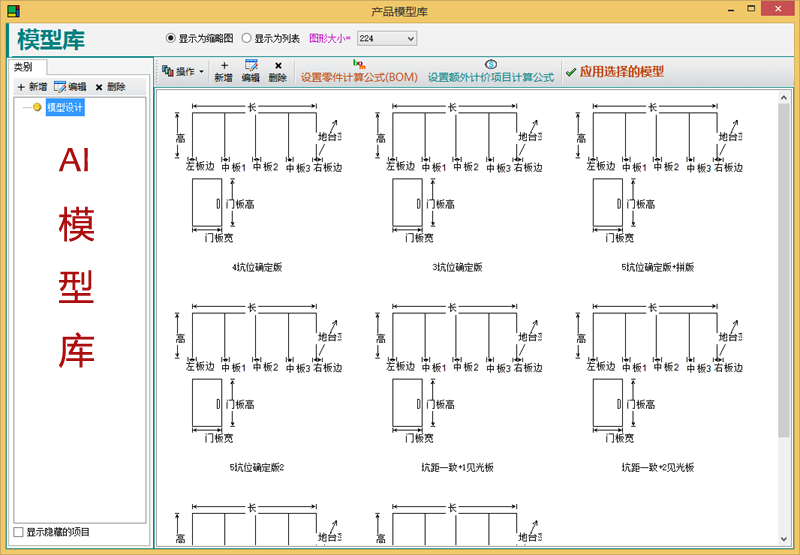Image resolution: width=800 pixels, height=555 pixels.
Task: Select 显示为缩略图 radio button
Action: [170, 38]
